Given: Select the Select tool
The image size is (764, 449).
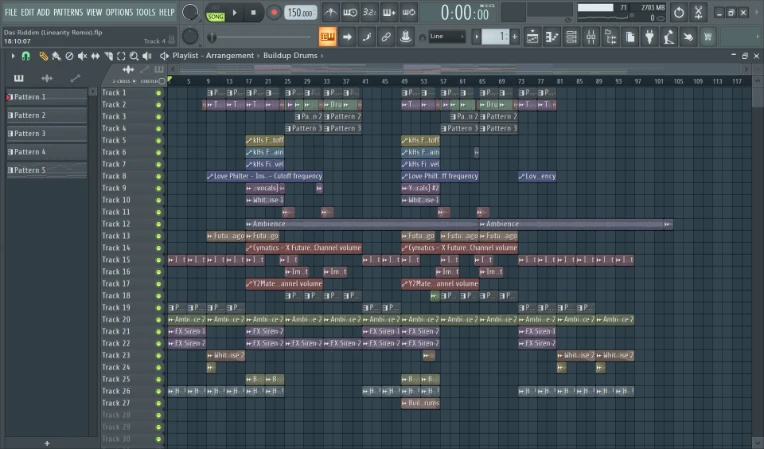Looking at the screenshot, I should [x=121, y=56].
